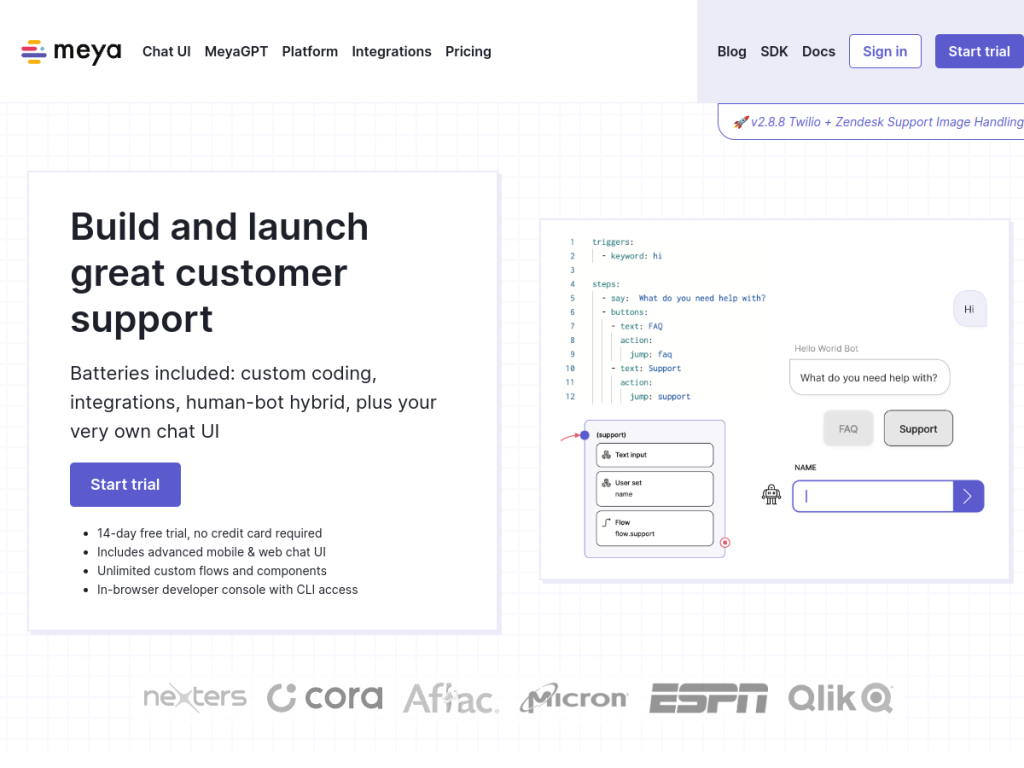Screen dimensions: 1024x768
Task: Click the Sign in button
Action: [x=885, y=51]
